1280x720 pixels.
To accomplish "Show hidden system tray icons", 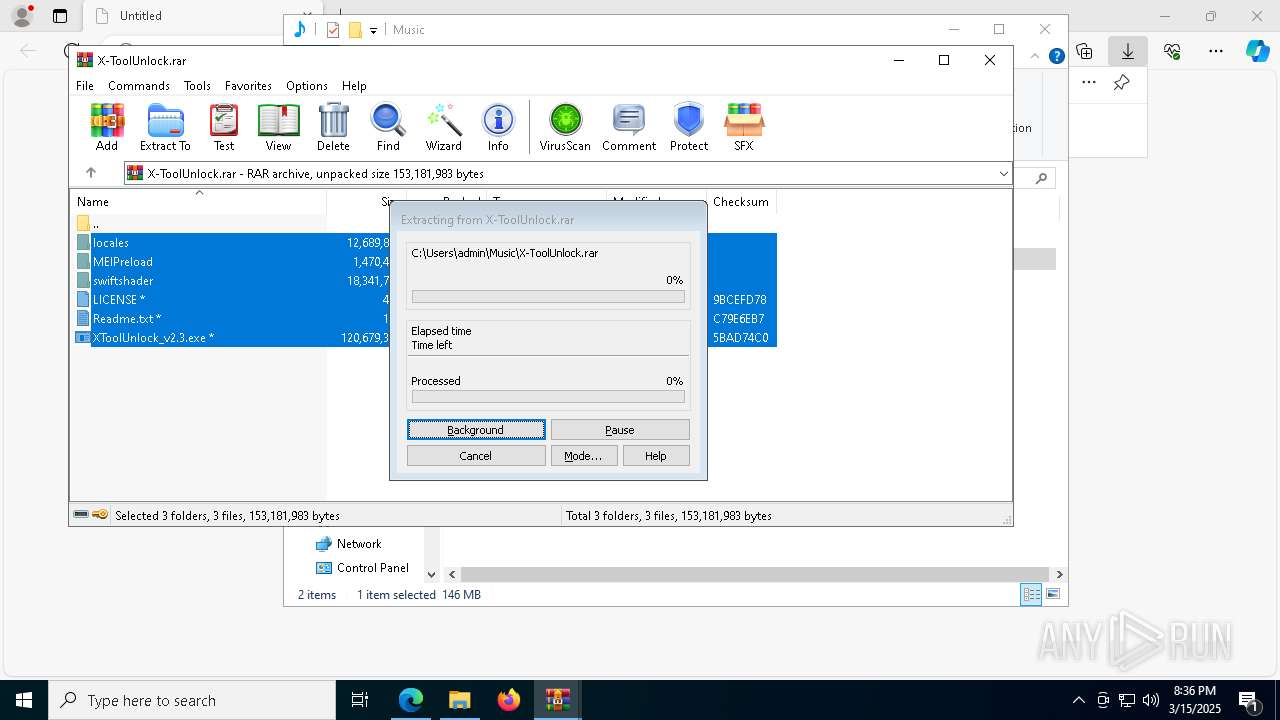I will pyautogui.click(x=1079, y=700).
